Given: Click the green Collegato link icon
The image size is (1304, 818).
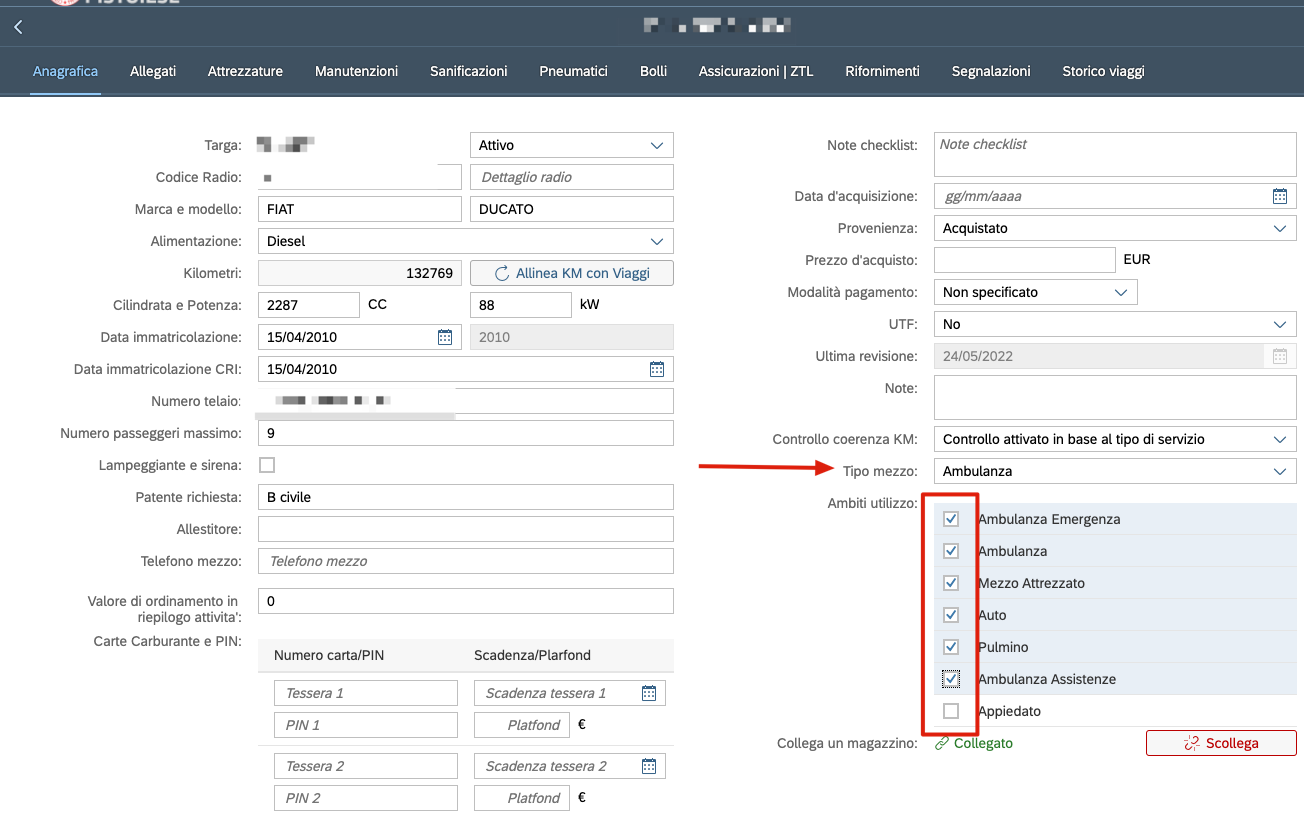Looking at the screenshot, I should coord(941,743).
